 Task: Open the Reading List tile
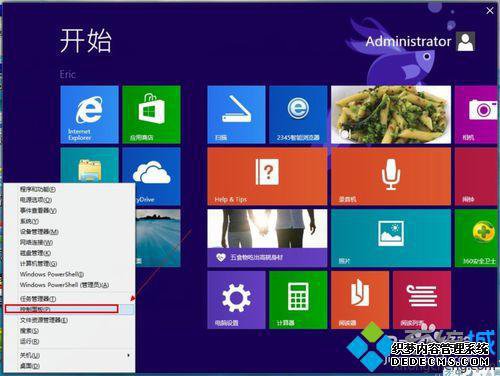(x=422, y=300)
